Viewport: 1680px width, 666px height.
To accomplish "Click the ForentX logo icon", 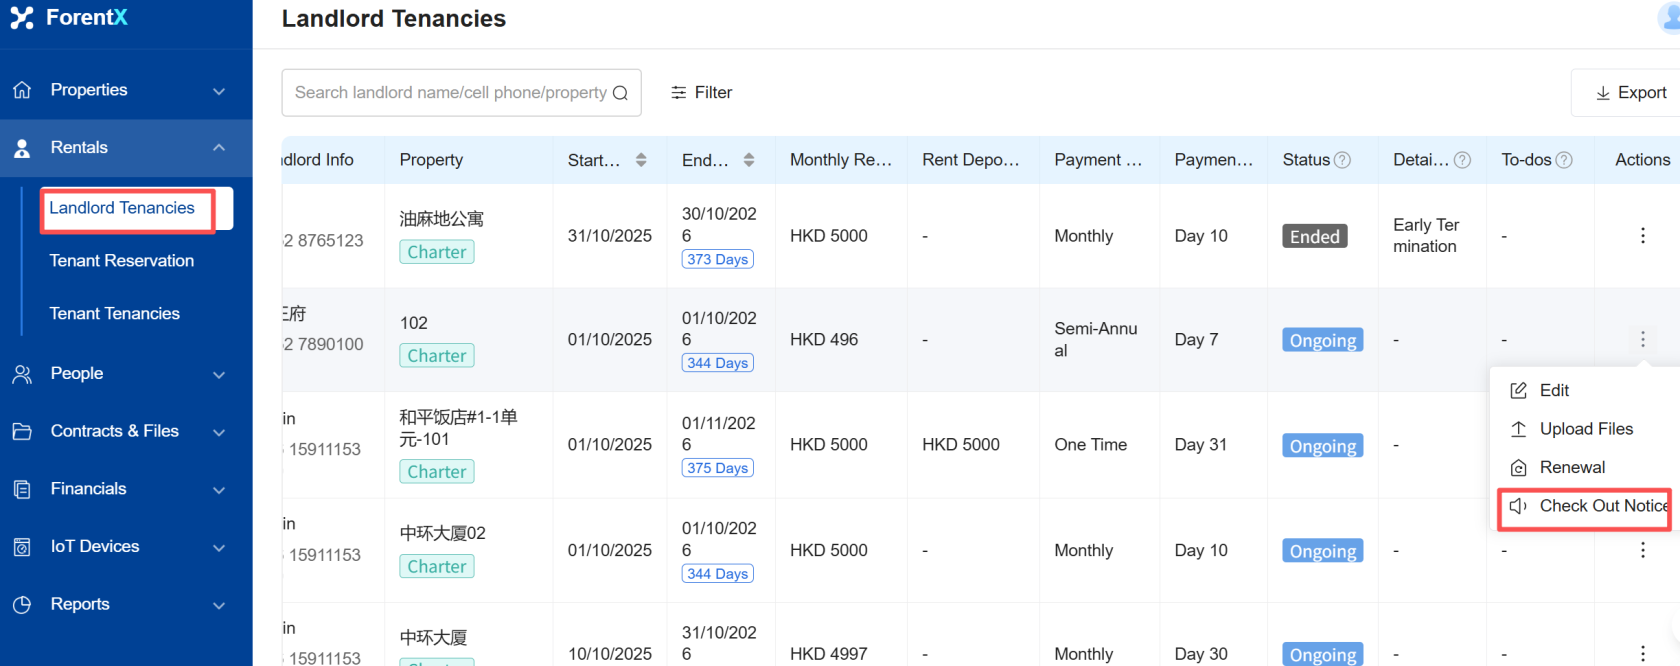I will pos(22,18).
